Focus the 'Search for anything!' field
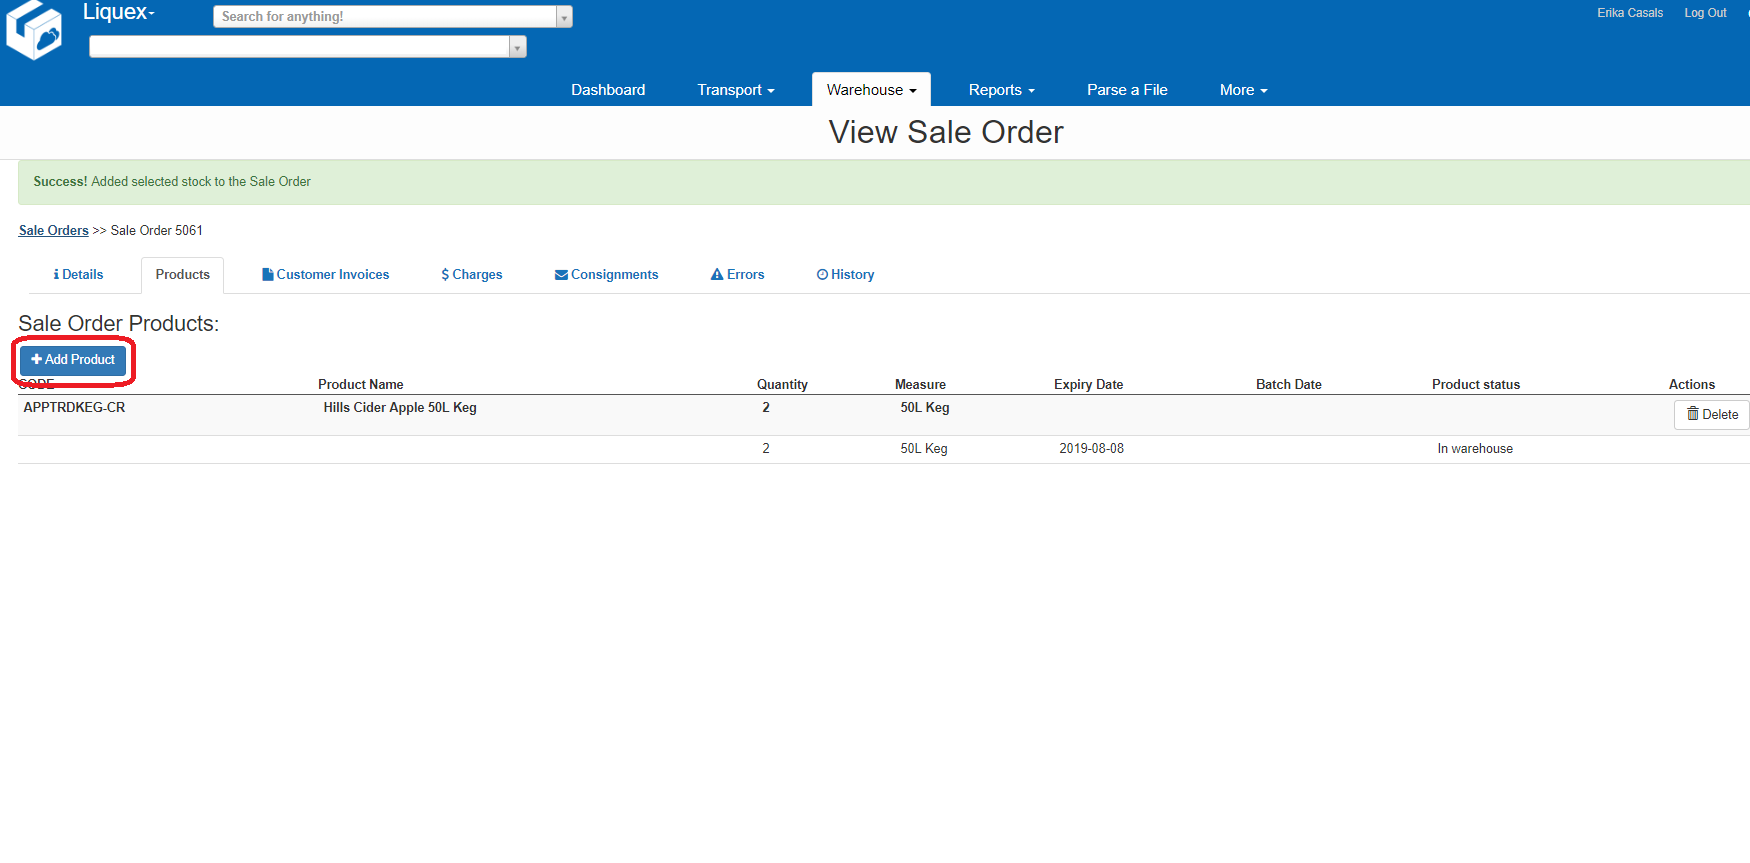The width and height of the screenshot is (1750, 863). point(385,17)
